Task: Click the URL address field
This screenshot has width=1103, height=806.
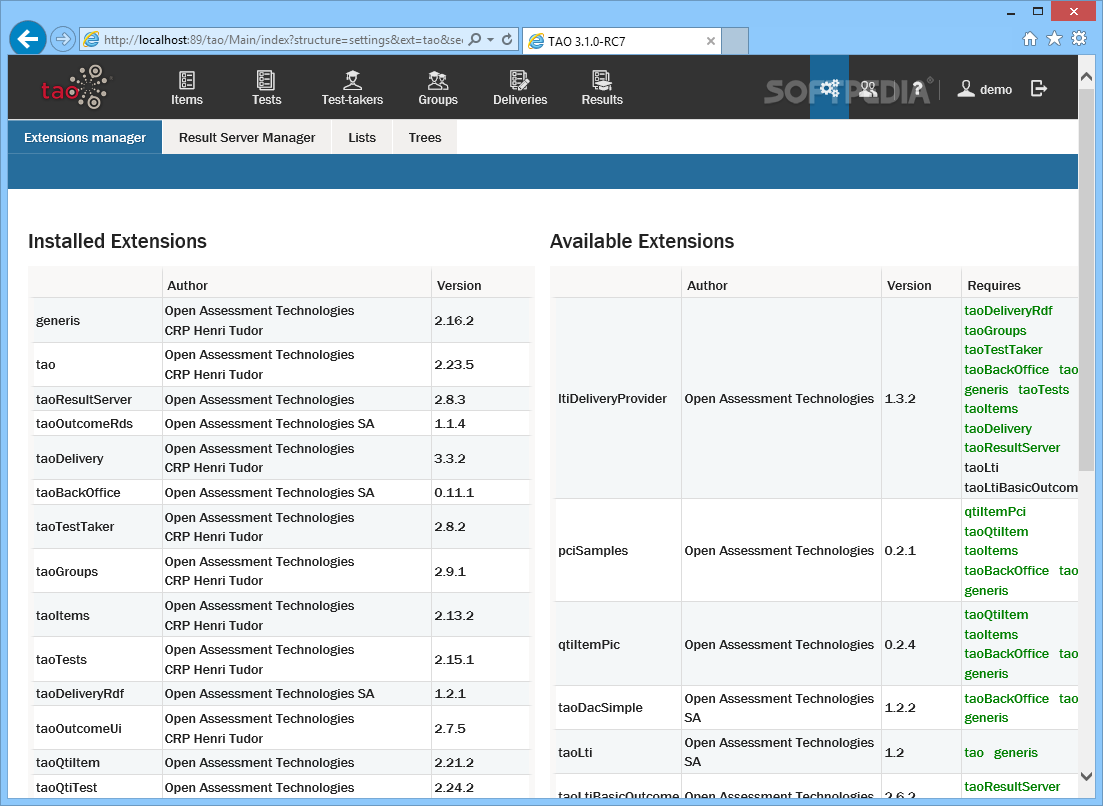Action: click(283, 39)
